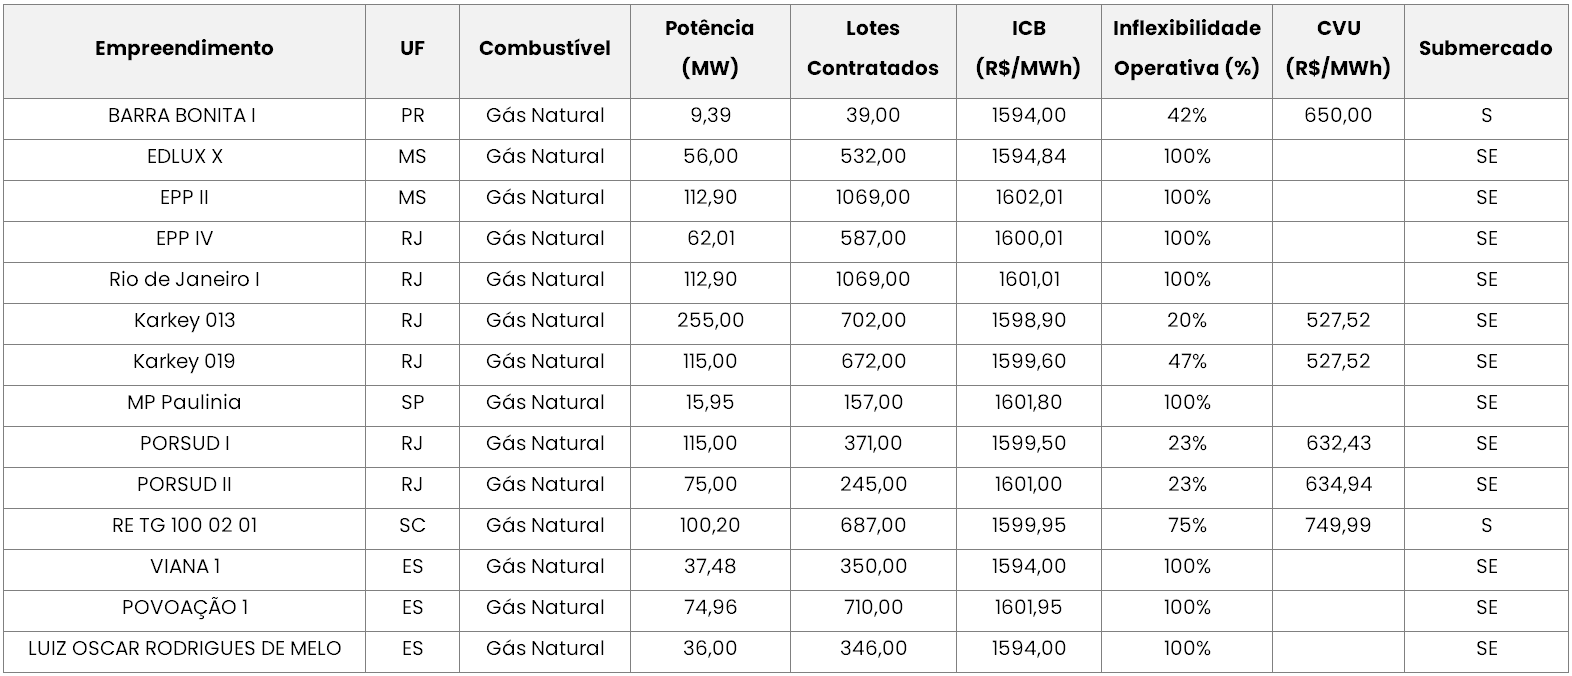
Task: Select the BARRA BONITA I cell
Action: tap(182, 116)
